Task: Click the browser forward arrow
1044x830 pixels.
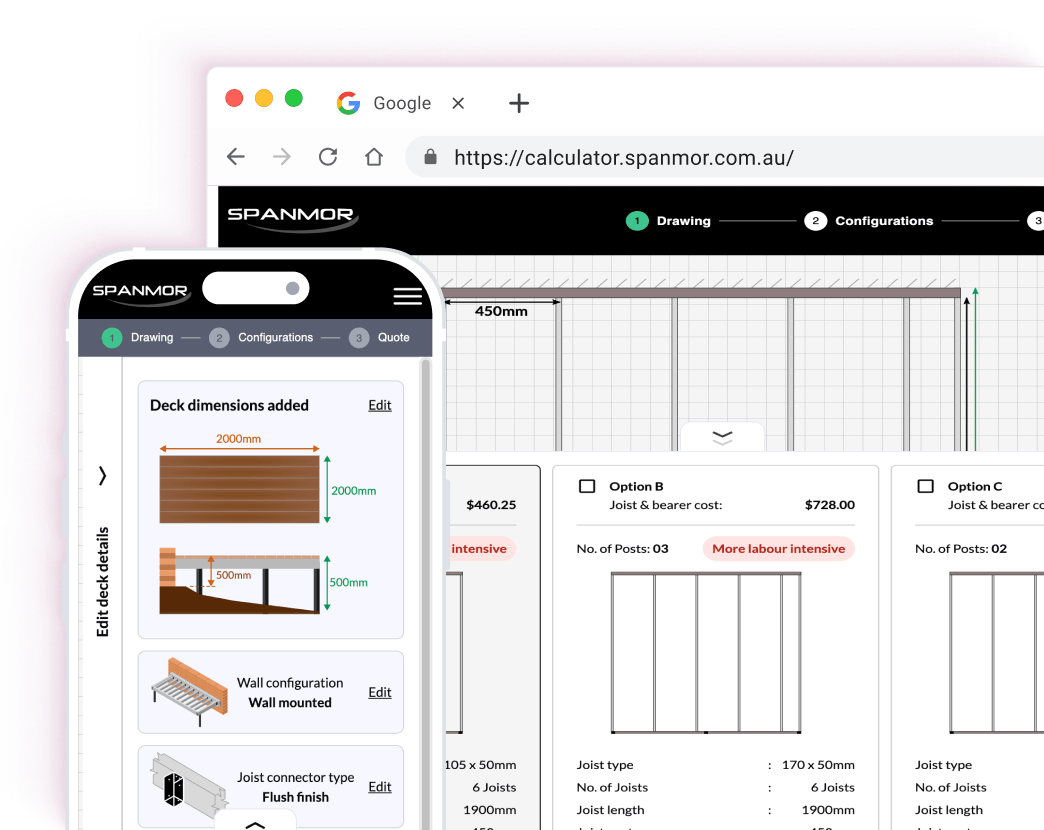Action: click(282, 157)
